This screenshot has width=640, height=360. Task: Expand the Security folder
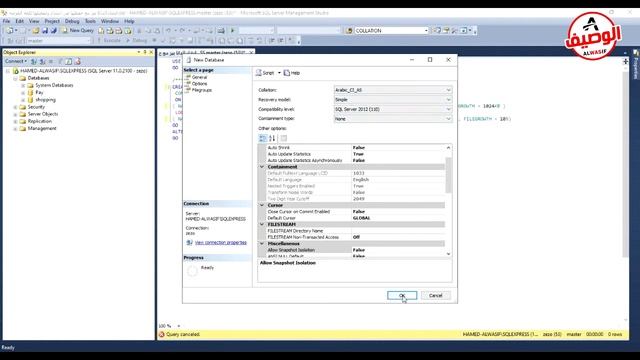(16, 107)
